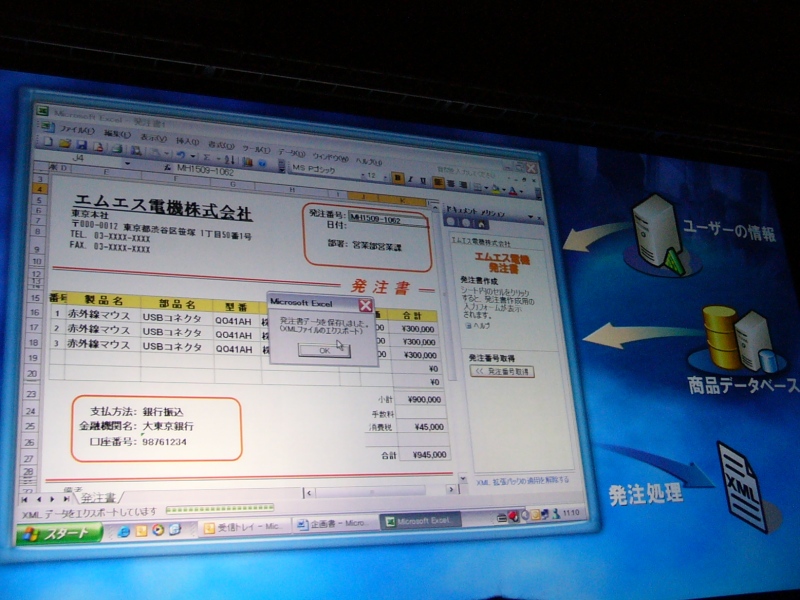Click the Font Color letter A icon

click(513, 191)
